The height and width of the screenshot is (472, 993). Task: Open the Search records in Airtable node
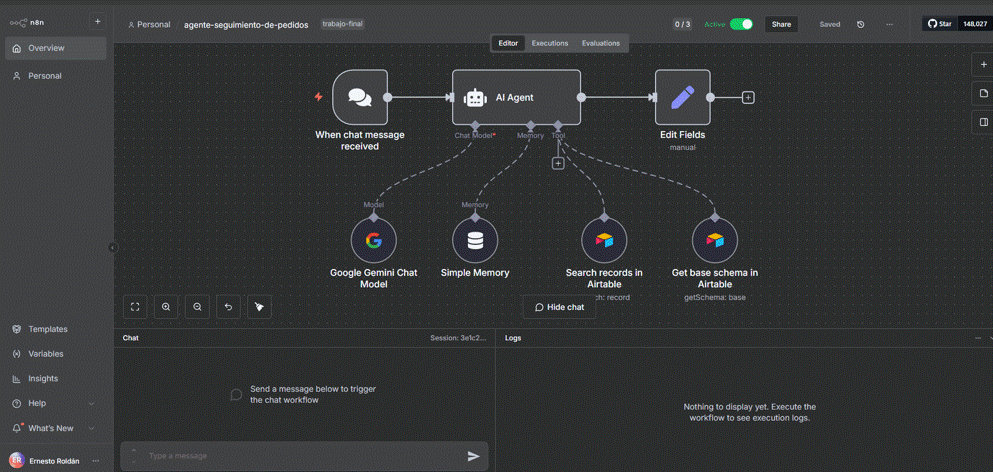(x=604, y=241)
